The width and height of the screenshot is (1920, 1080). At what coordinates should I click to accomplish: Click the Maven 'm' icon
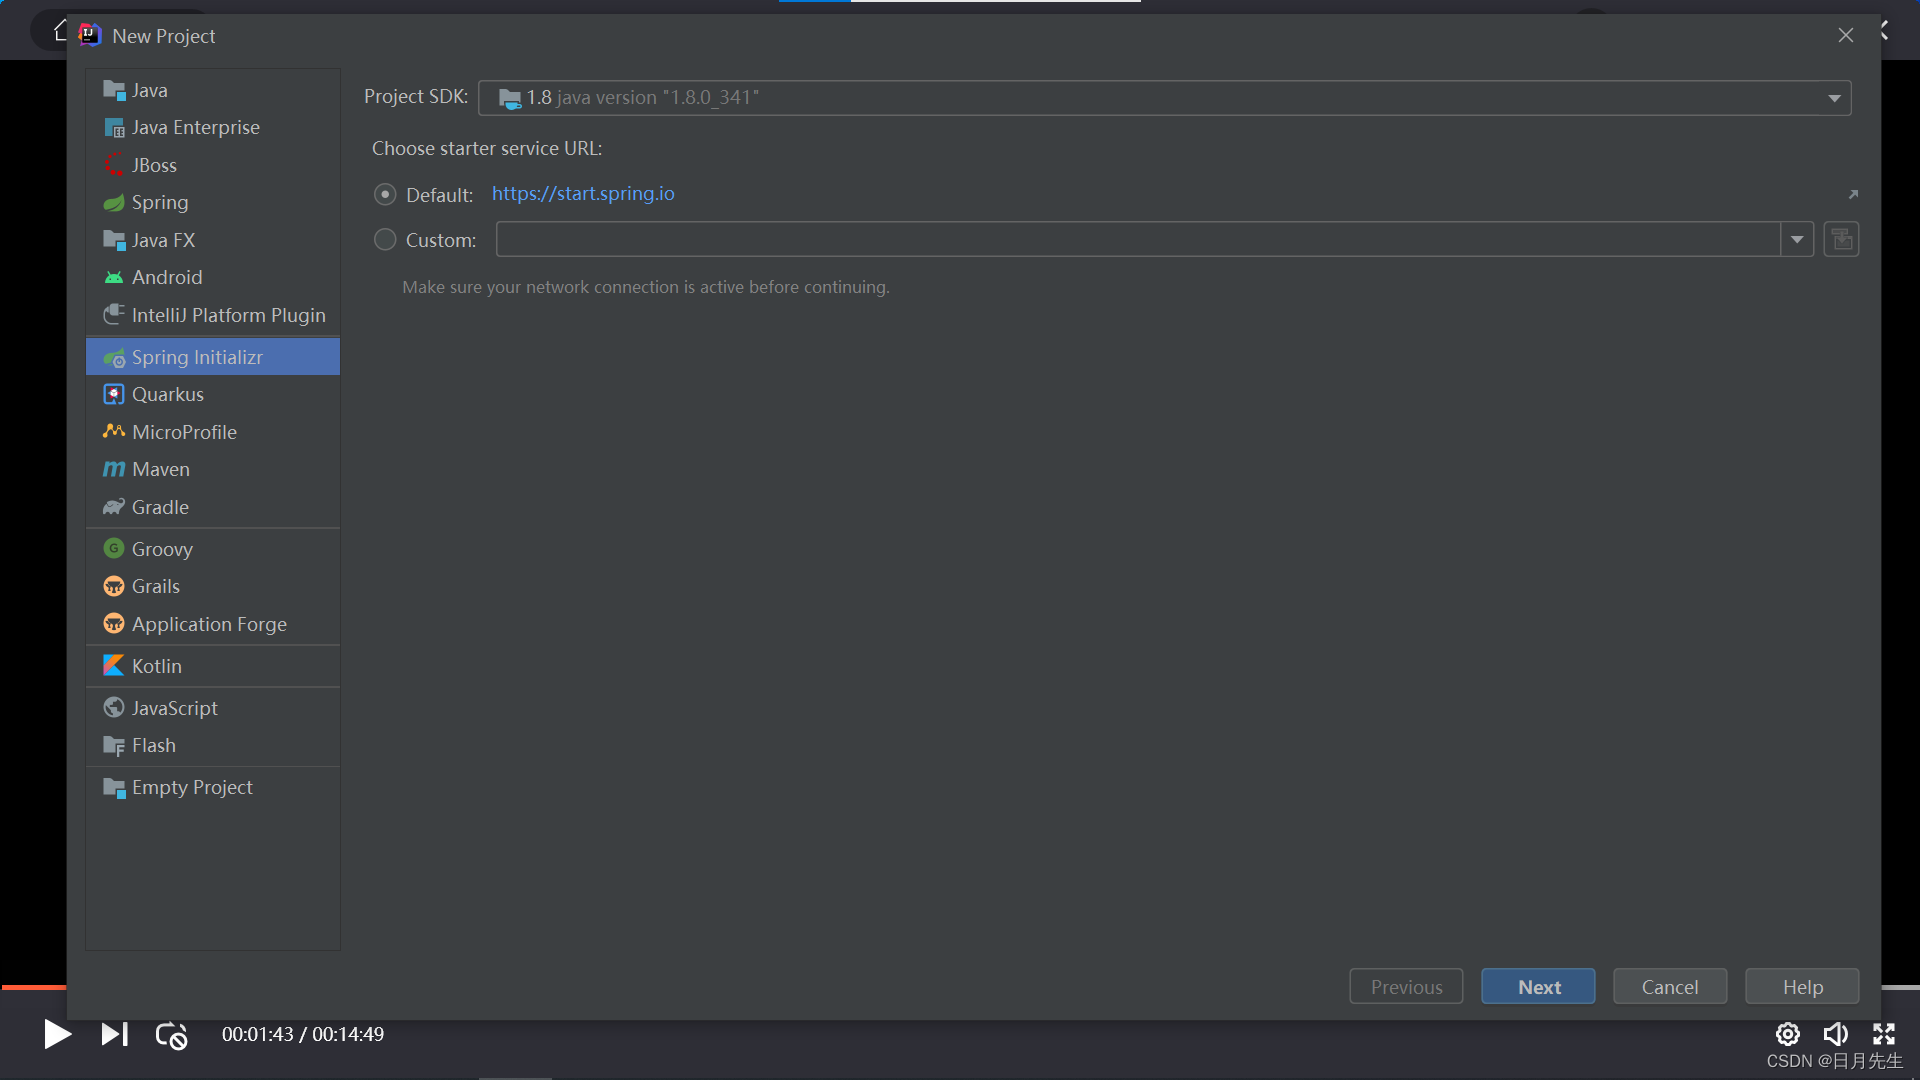pyautogui.click(x=114, y=469)
